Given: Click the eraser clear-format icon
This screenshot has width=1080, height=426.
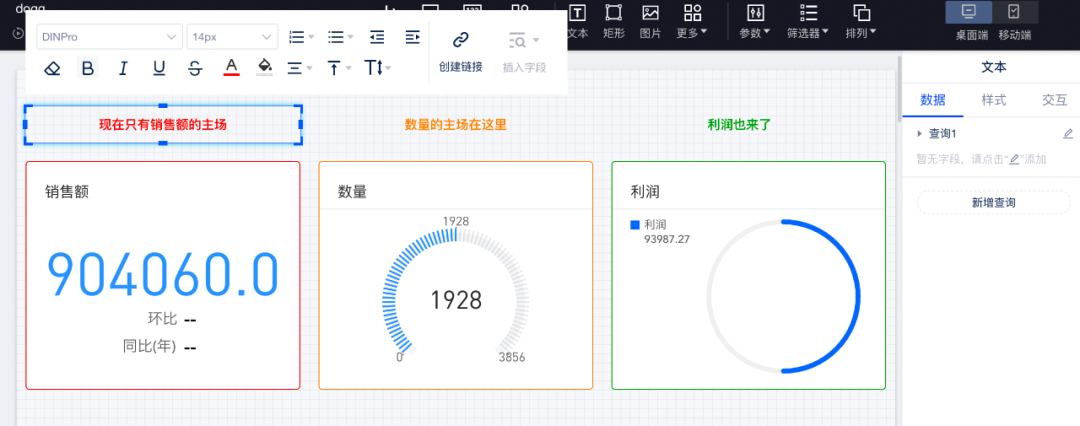Looking at the screenshot, I should [53, 68].
